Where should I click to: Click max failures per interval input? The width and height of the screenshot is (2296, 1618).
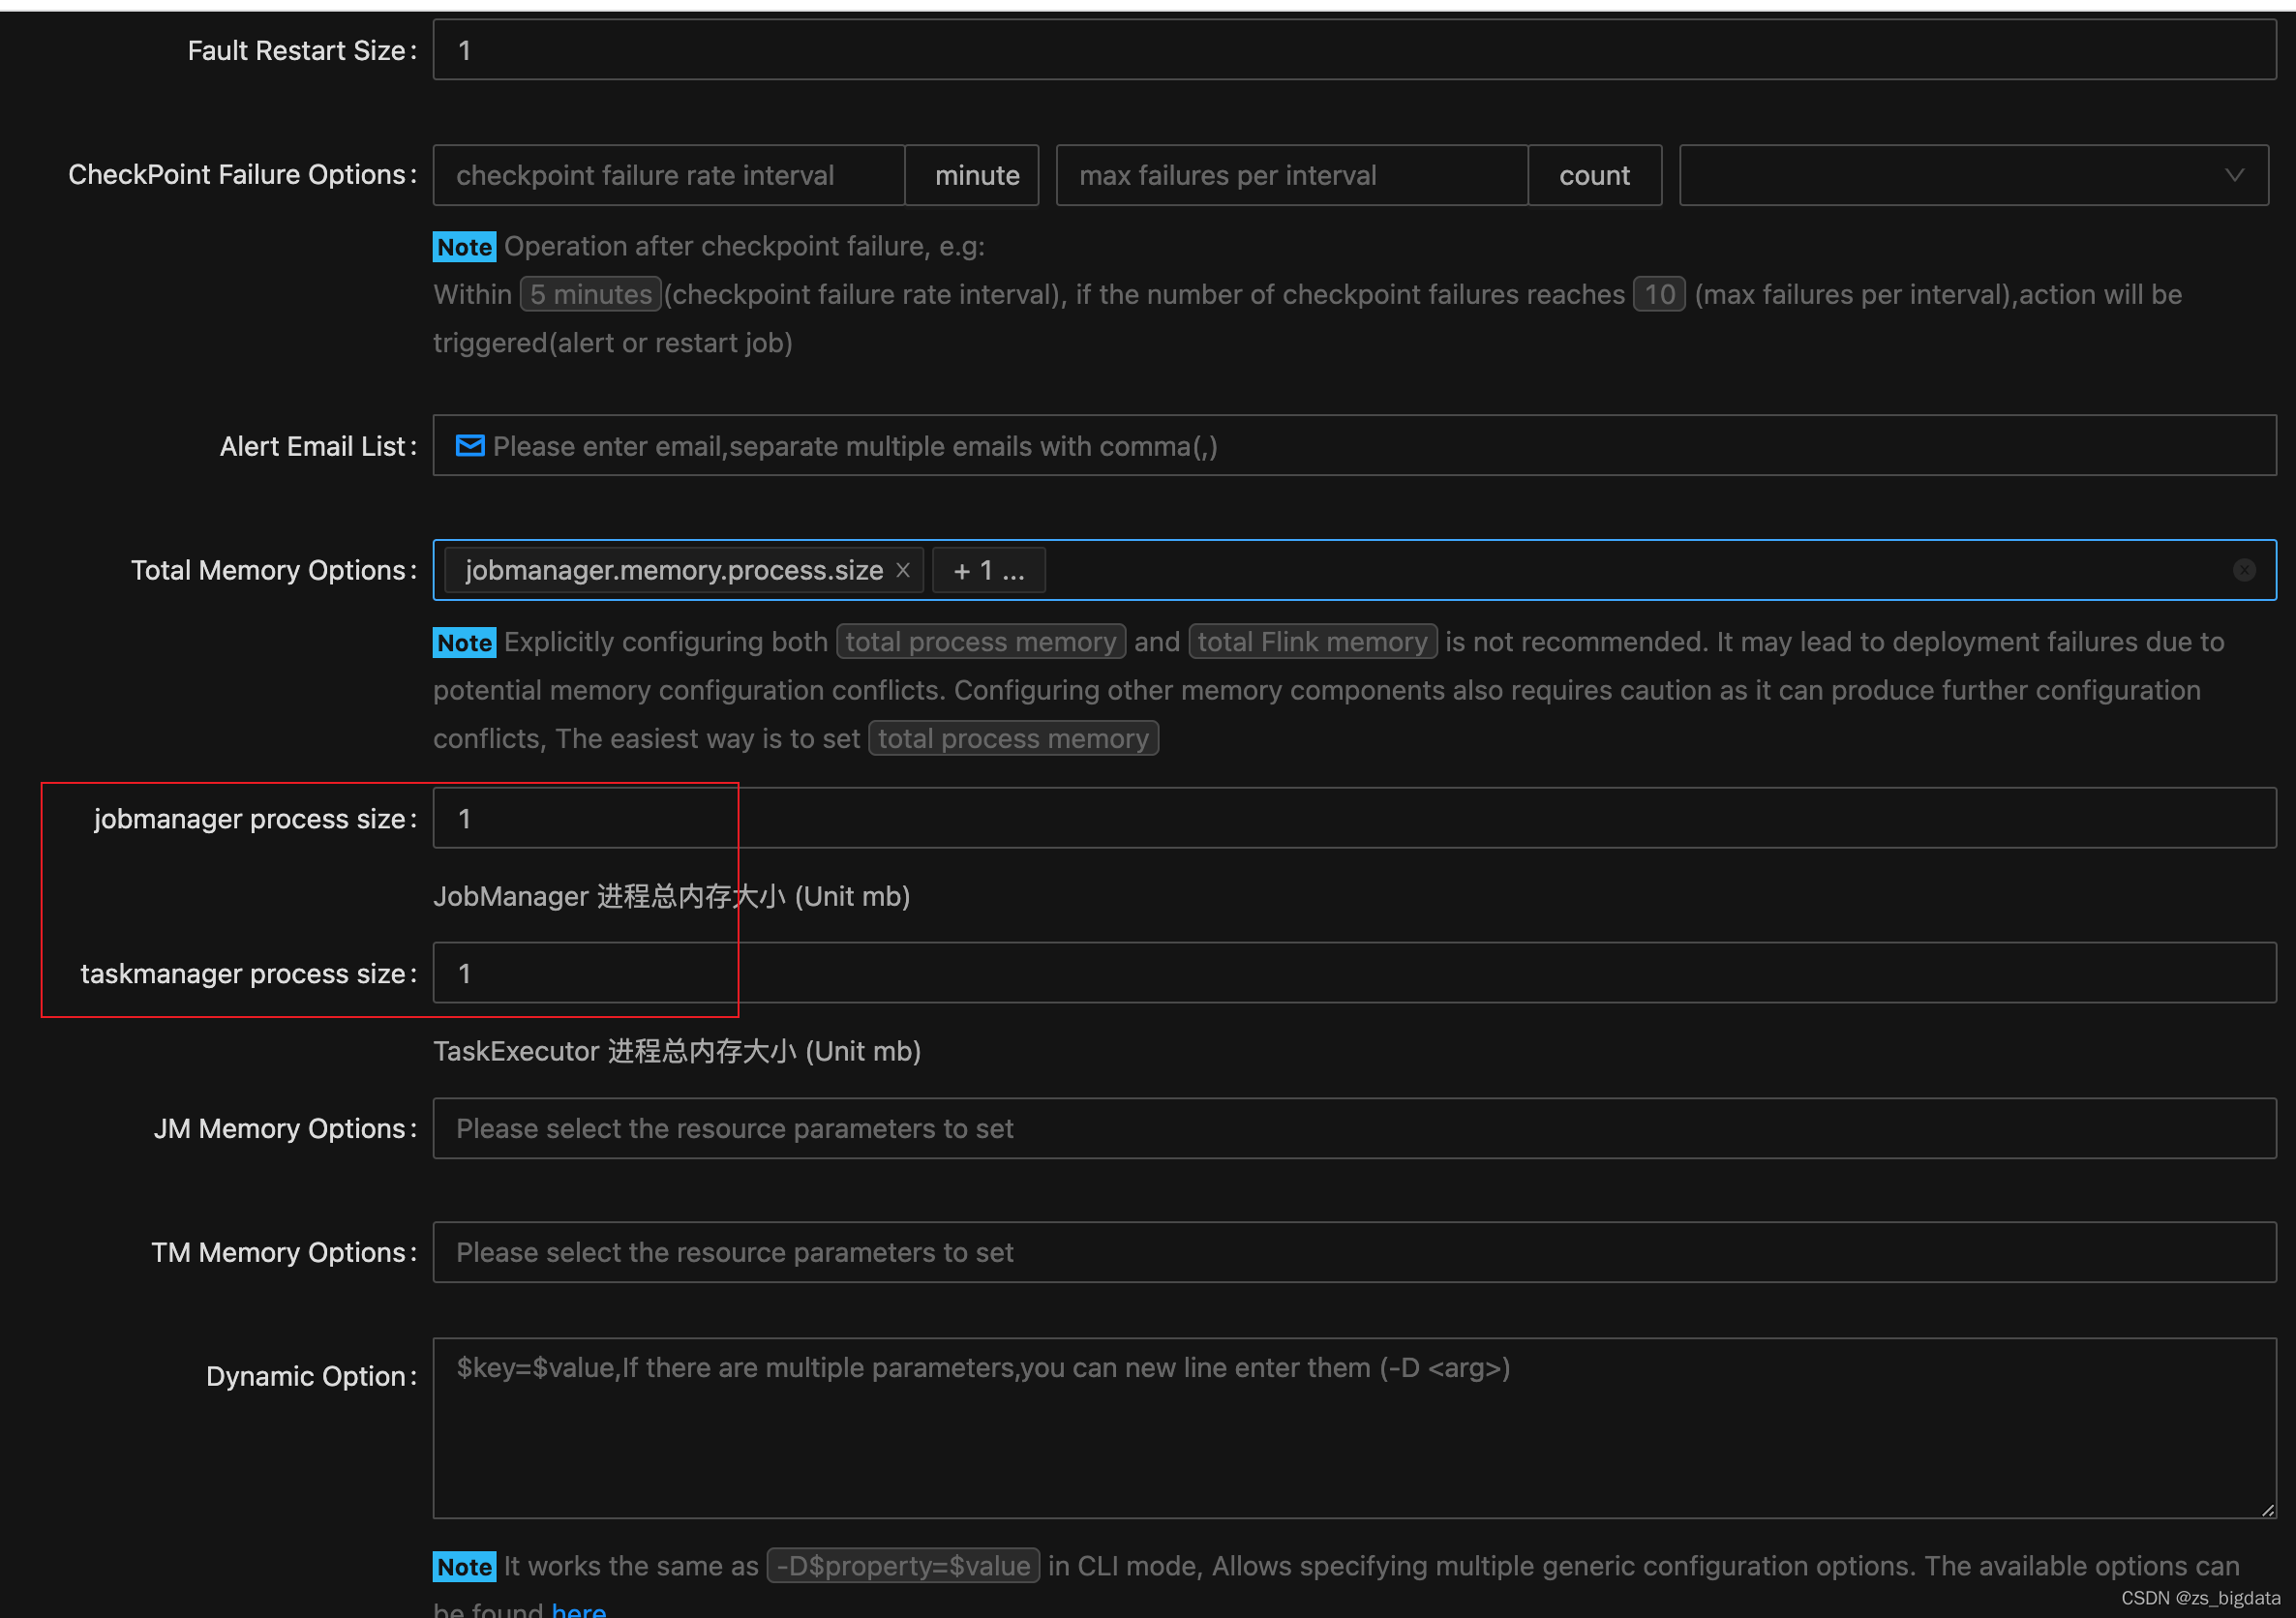[1291, 175]
